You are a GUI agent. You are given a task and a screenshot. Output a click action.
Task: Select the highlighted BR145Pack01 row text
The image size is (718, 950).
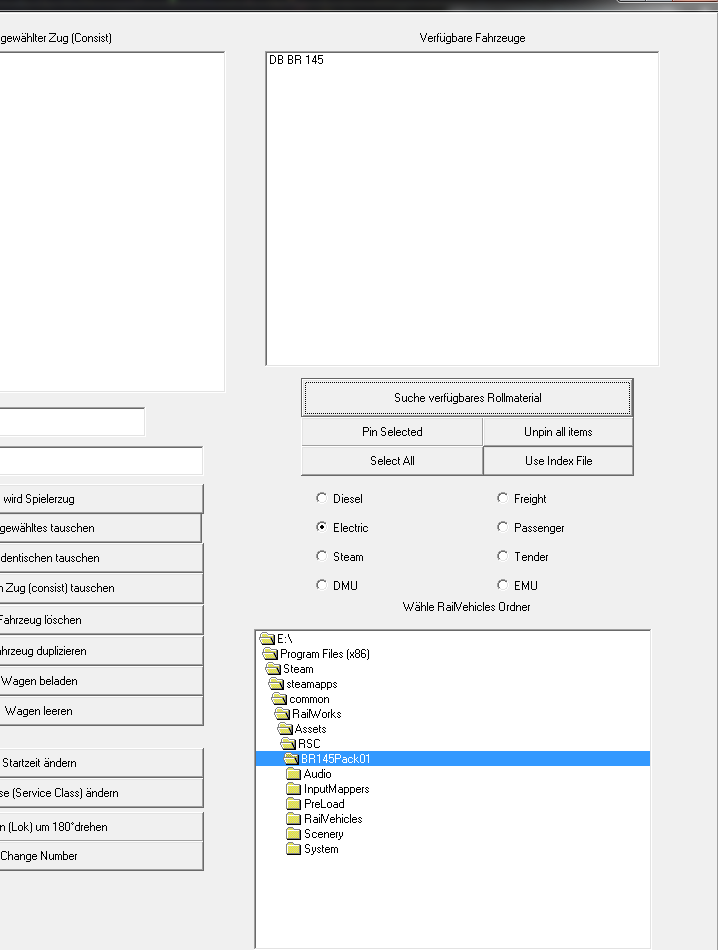(x=336, y=759)
